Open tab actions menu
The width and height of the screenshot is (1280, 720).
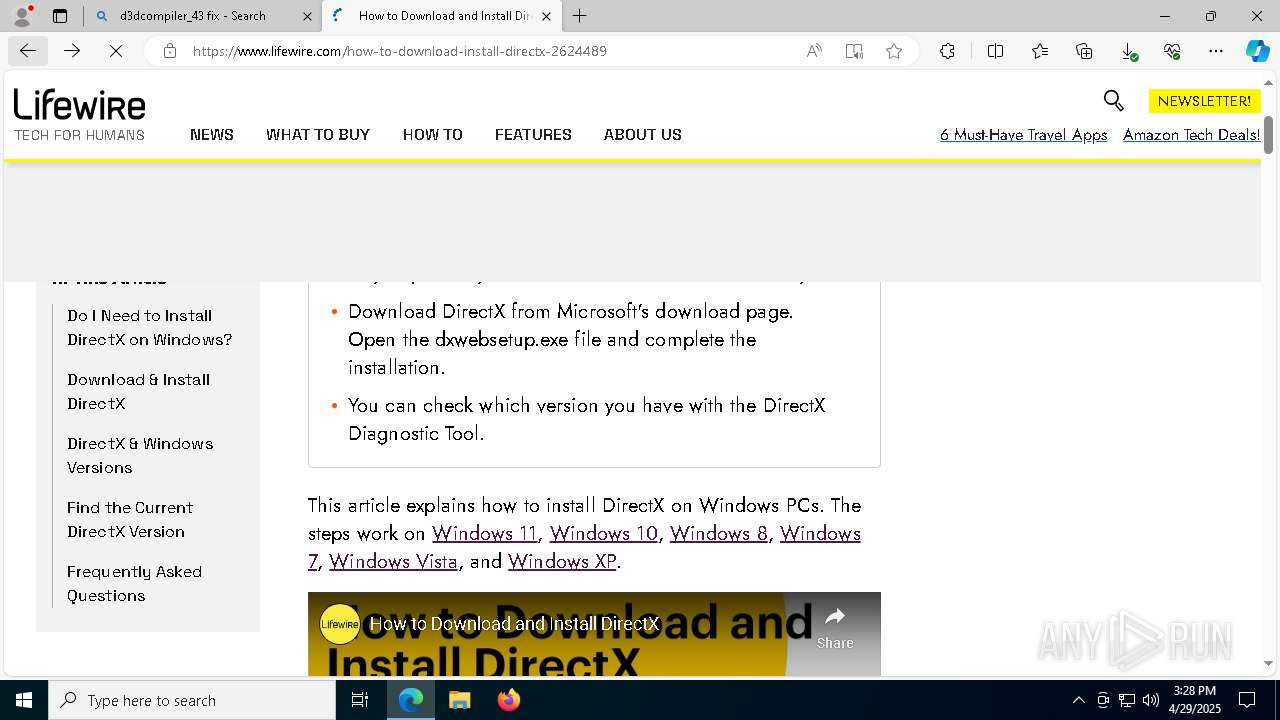click(x=60, y=16)
